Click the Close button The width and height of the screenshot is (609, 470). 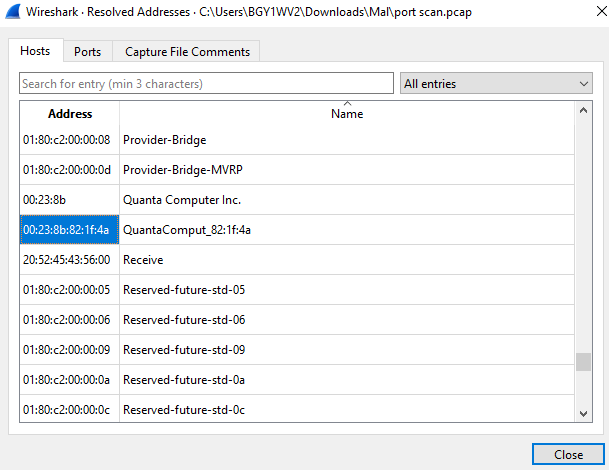click(568, 454)
